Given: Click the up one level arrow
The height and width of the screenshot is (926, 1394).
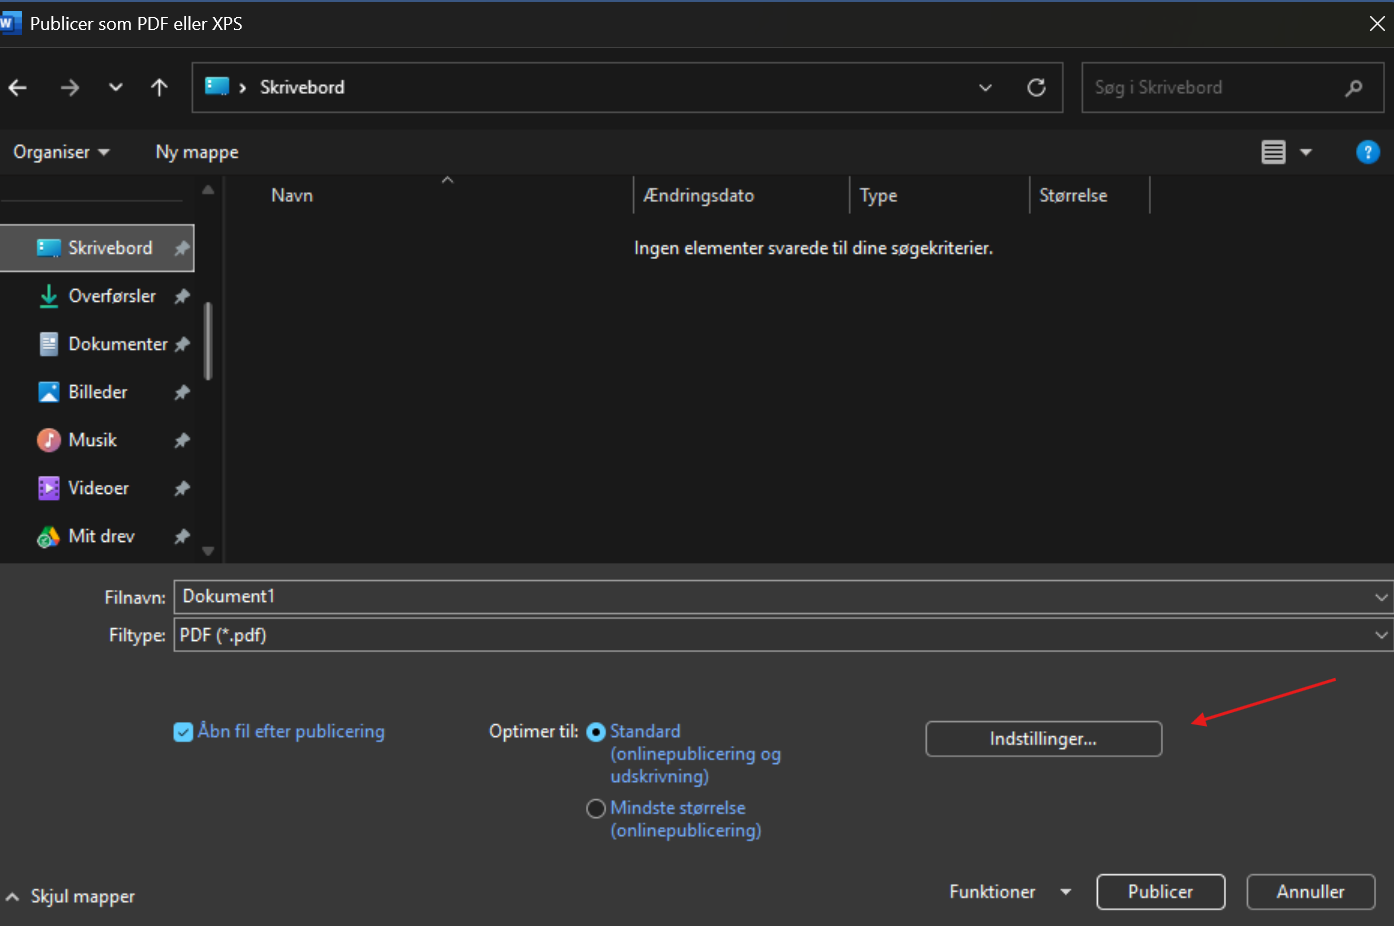Looking at the screenshot, I should (159, 88).
